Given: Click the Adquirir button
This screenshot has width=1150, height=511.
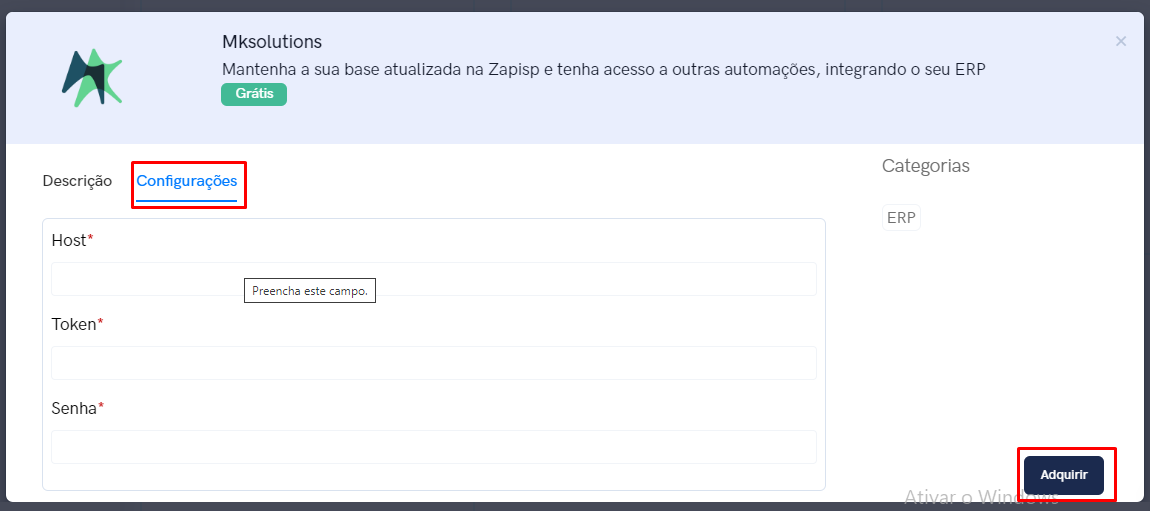Looking at the screenshot, I should click(x=1063, y=475).
